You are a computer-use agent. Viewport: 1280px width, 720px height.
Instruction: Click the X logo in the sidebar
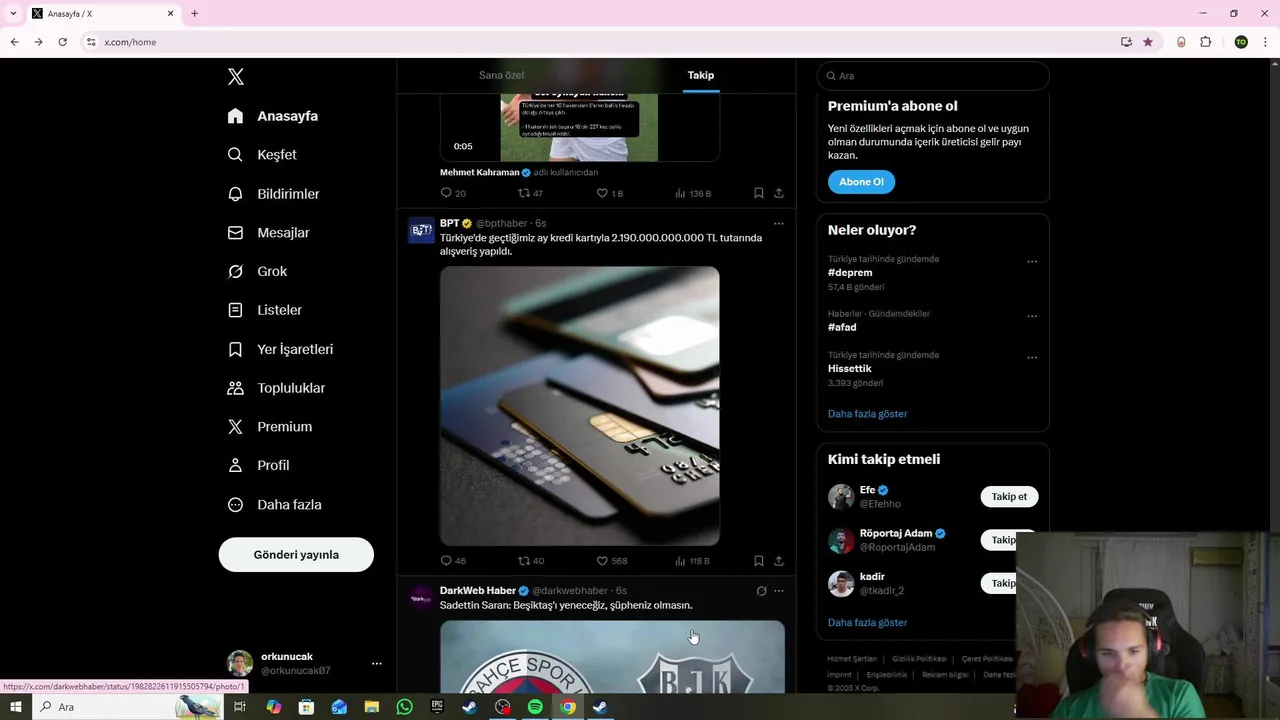pos(235,77)
